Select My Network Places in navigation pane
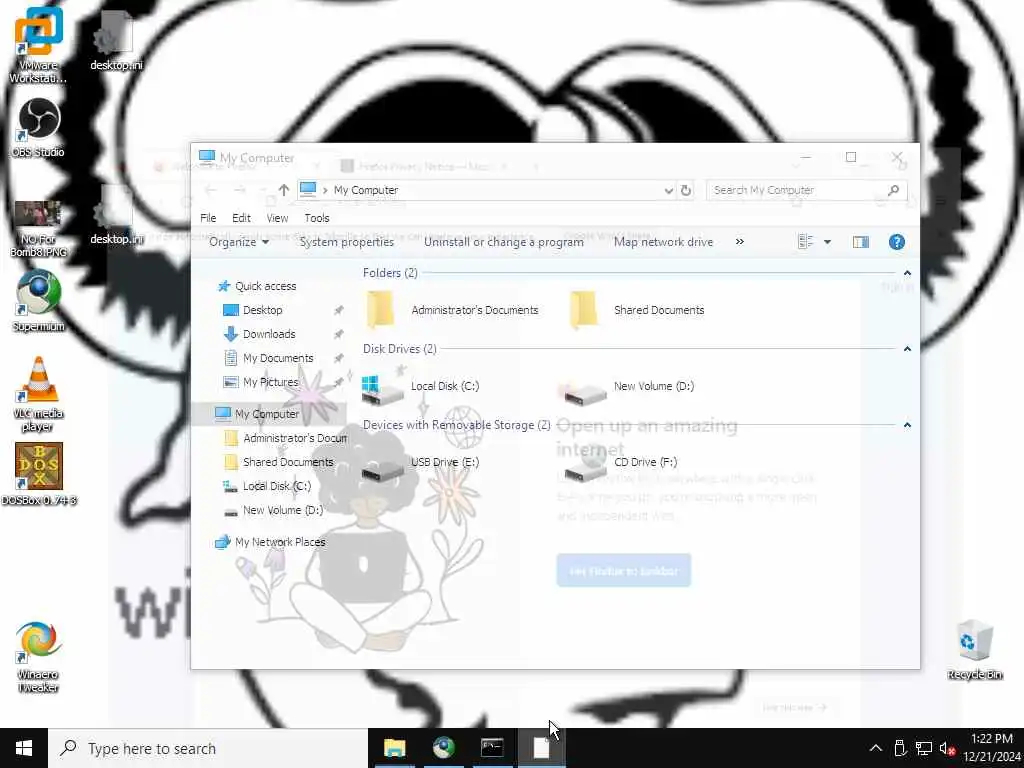 click(270, 542)
